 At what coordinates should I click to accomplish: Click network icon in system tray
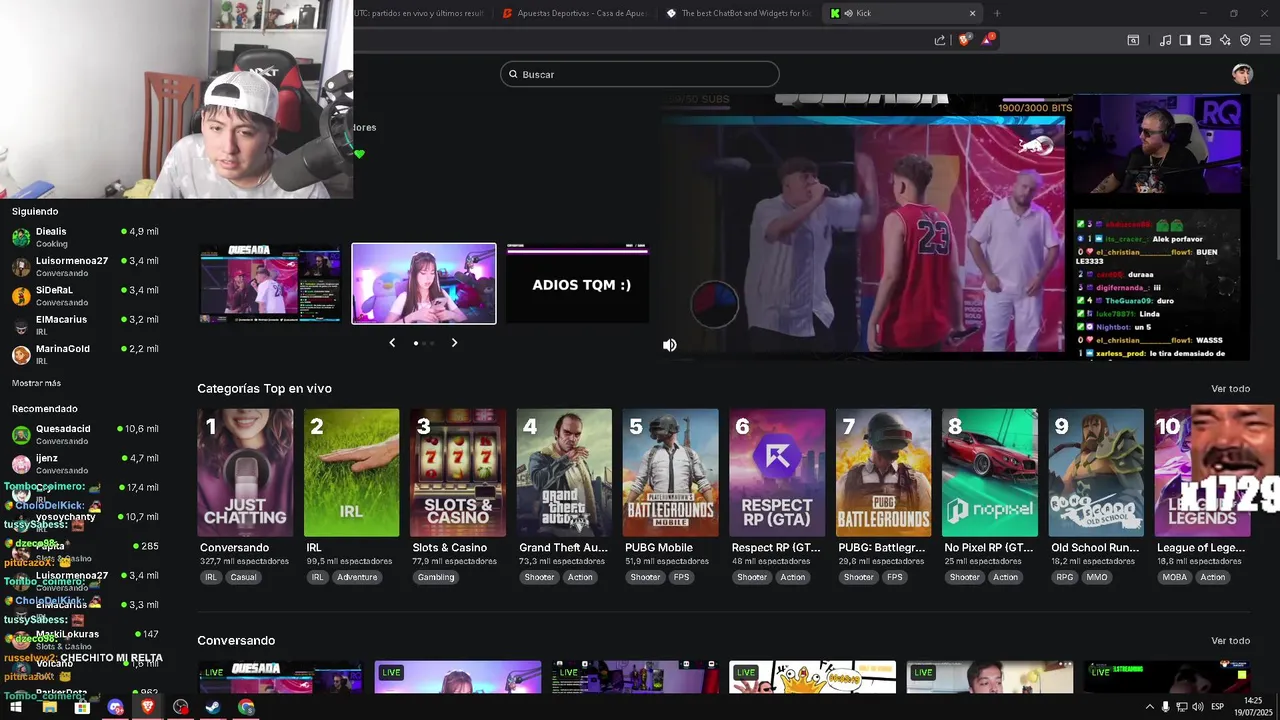1181,707
